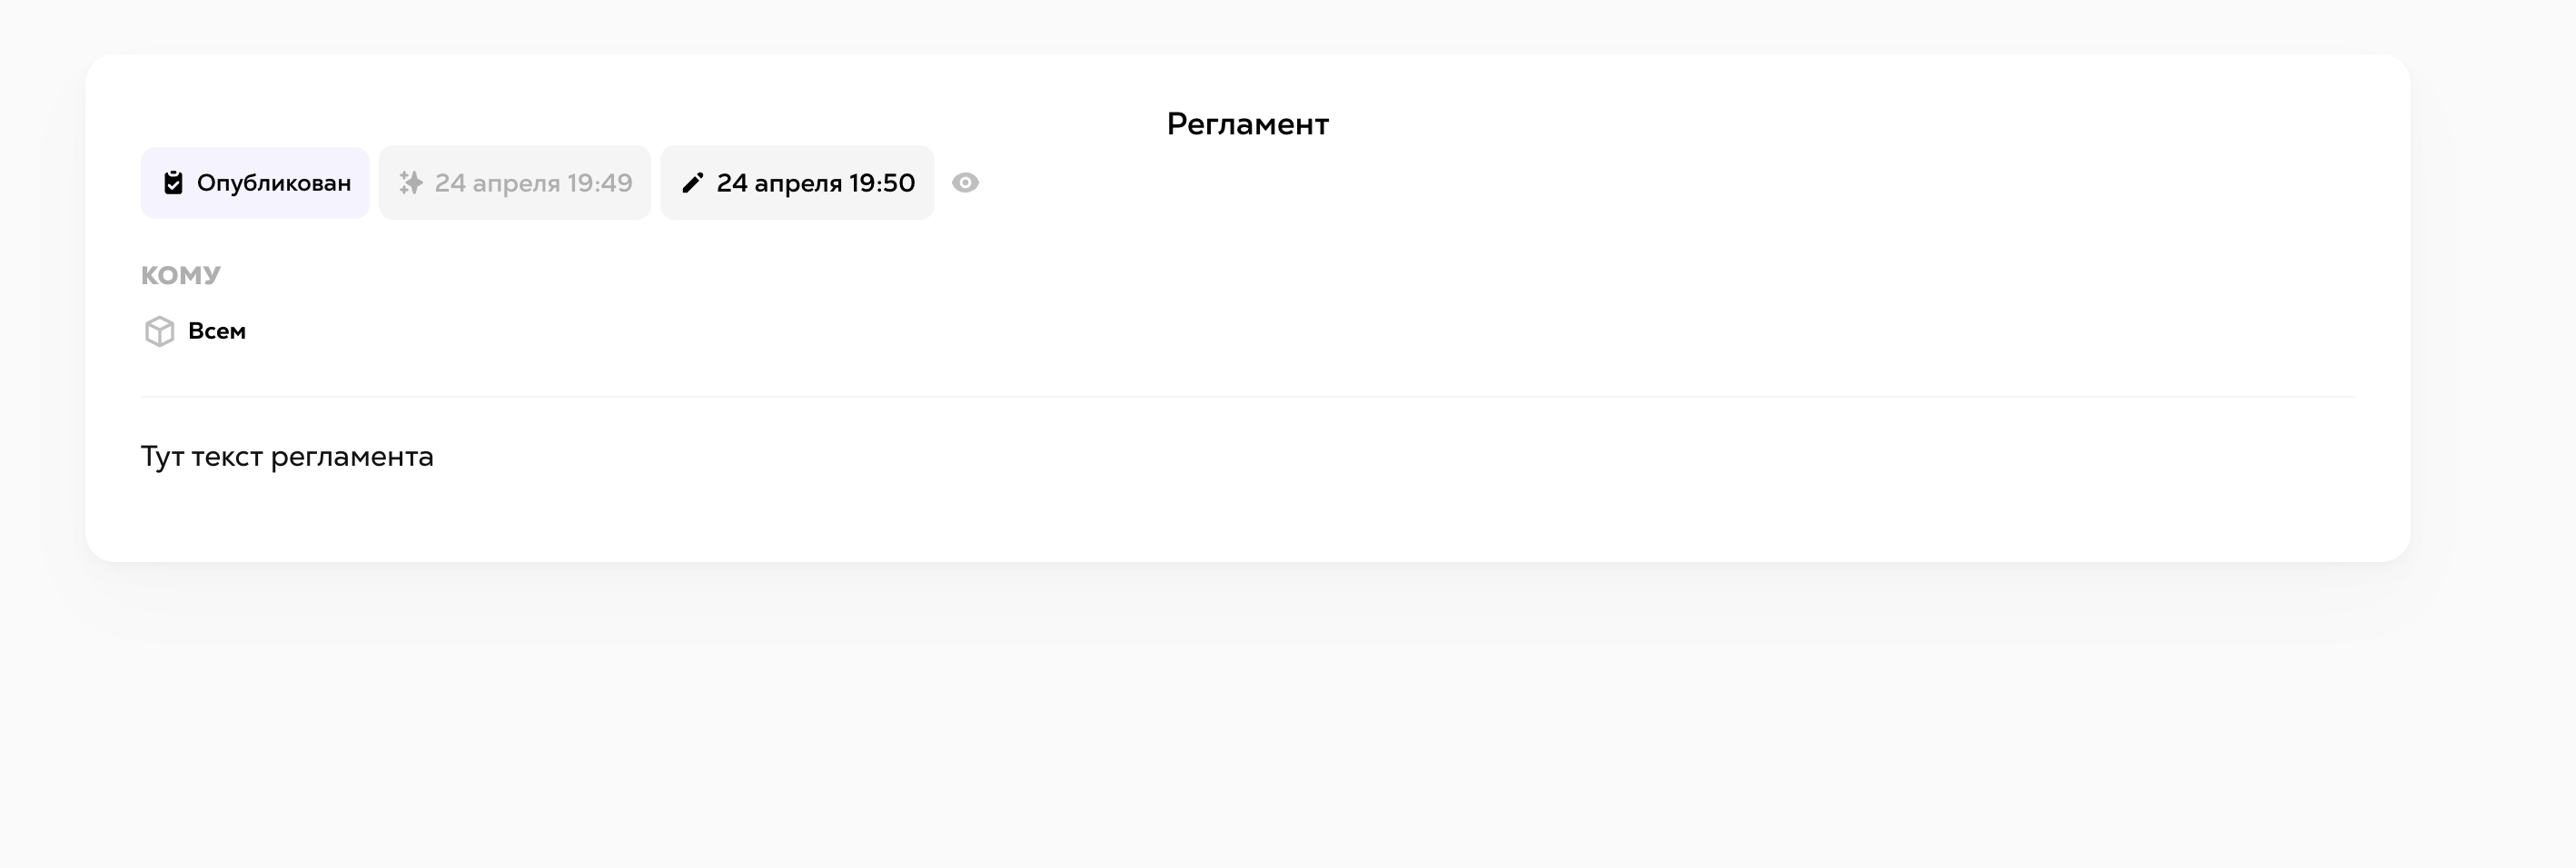Image resolution: width=2576 pixels, height=868 pixels.
Task: Click the body text Тут текст регламента
Action: pyautogui.click(x=287, y=457)
